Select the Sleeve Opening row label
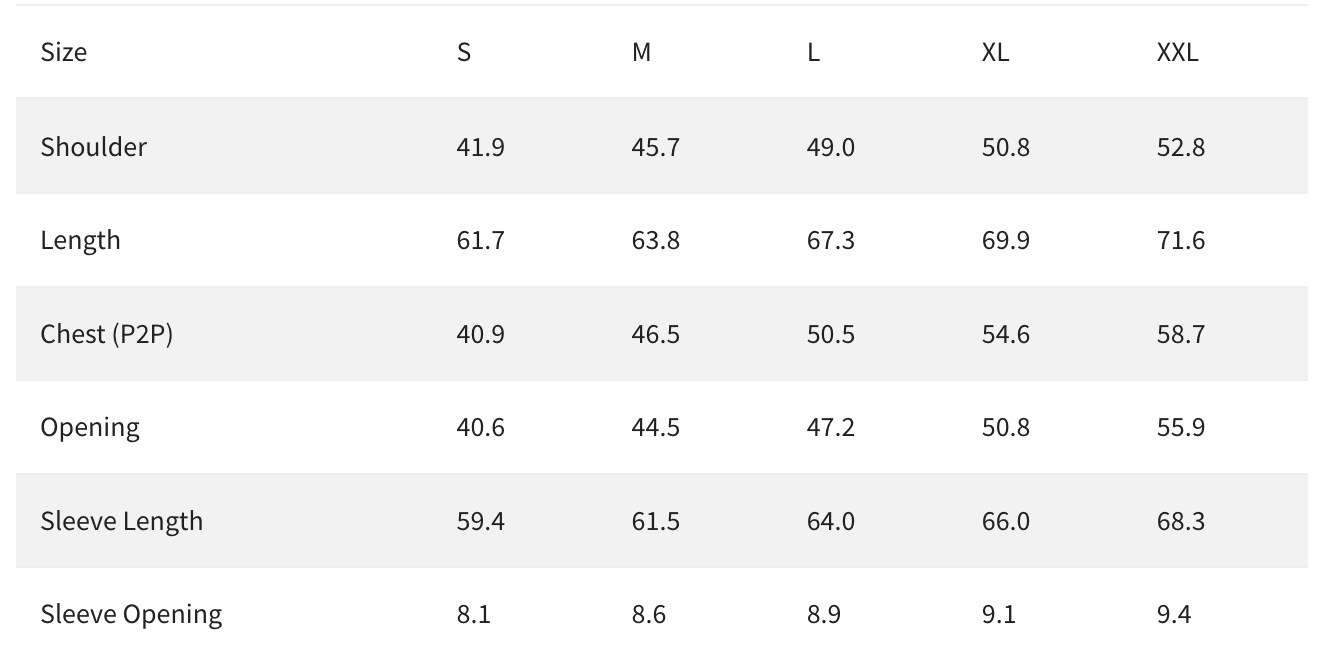The height and width of the screenshot is (668, 1330). pyautogui.click(x=132, y=614)
